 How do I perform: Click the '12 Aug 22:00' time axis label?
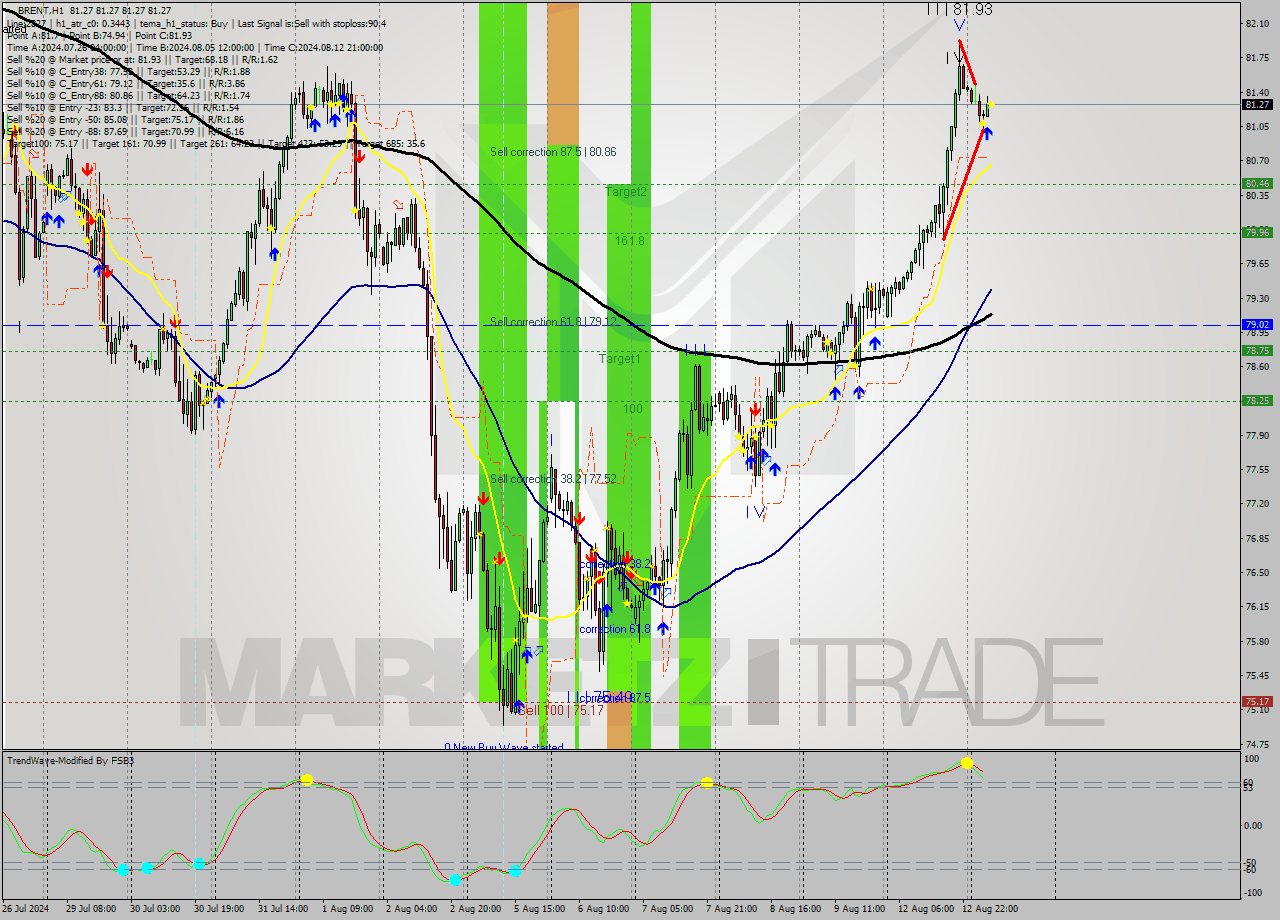coord(990,909)
